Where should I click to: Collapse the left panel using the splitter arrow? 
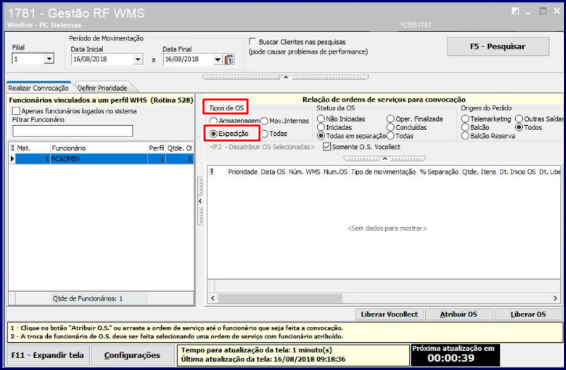coord(200,201)
